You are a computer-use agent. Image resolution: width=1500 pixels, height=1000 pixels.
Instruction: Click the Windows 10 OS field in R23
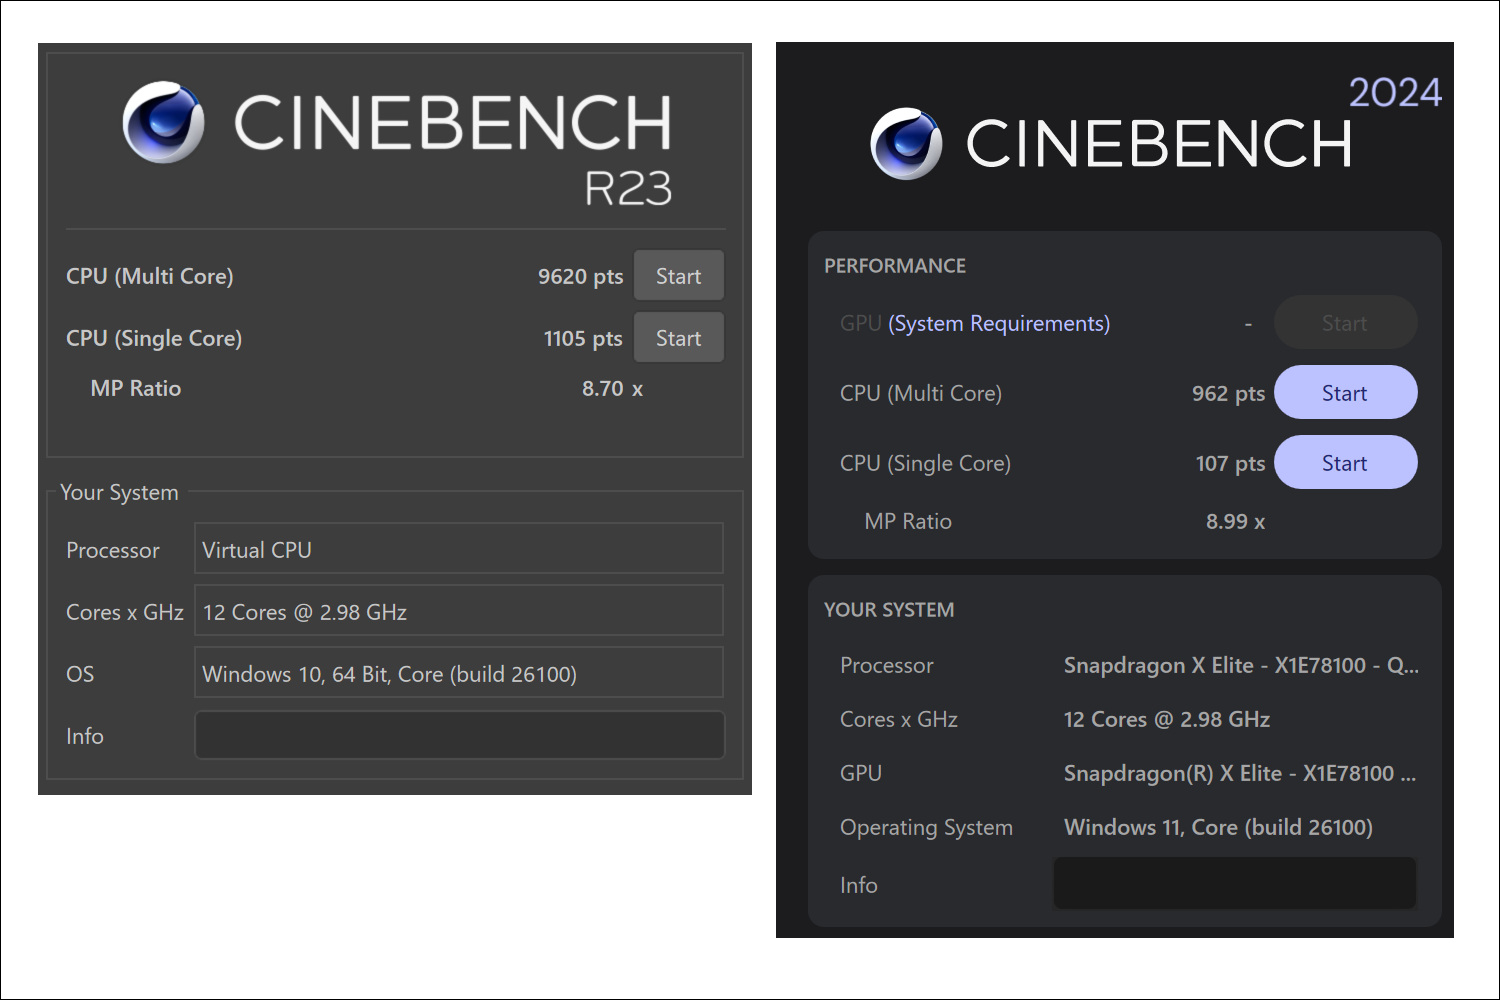459,673
